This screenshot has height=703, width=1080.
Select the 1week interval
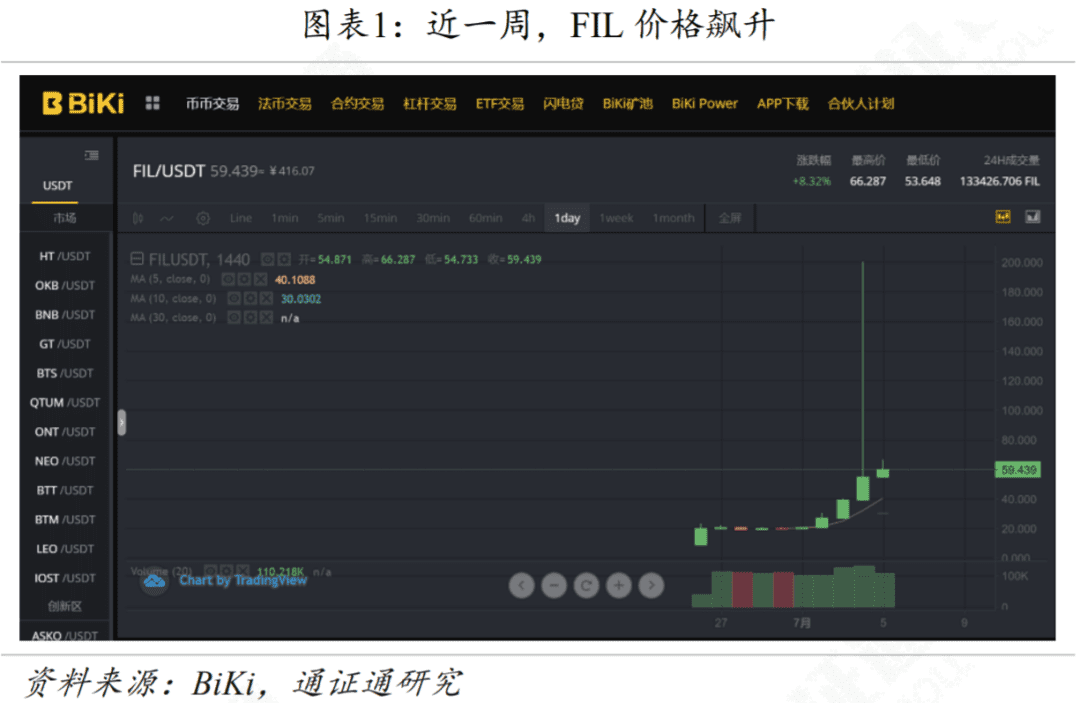[616, 218]
